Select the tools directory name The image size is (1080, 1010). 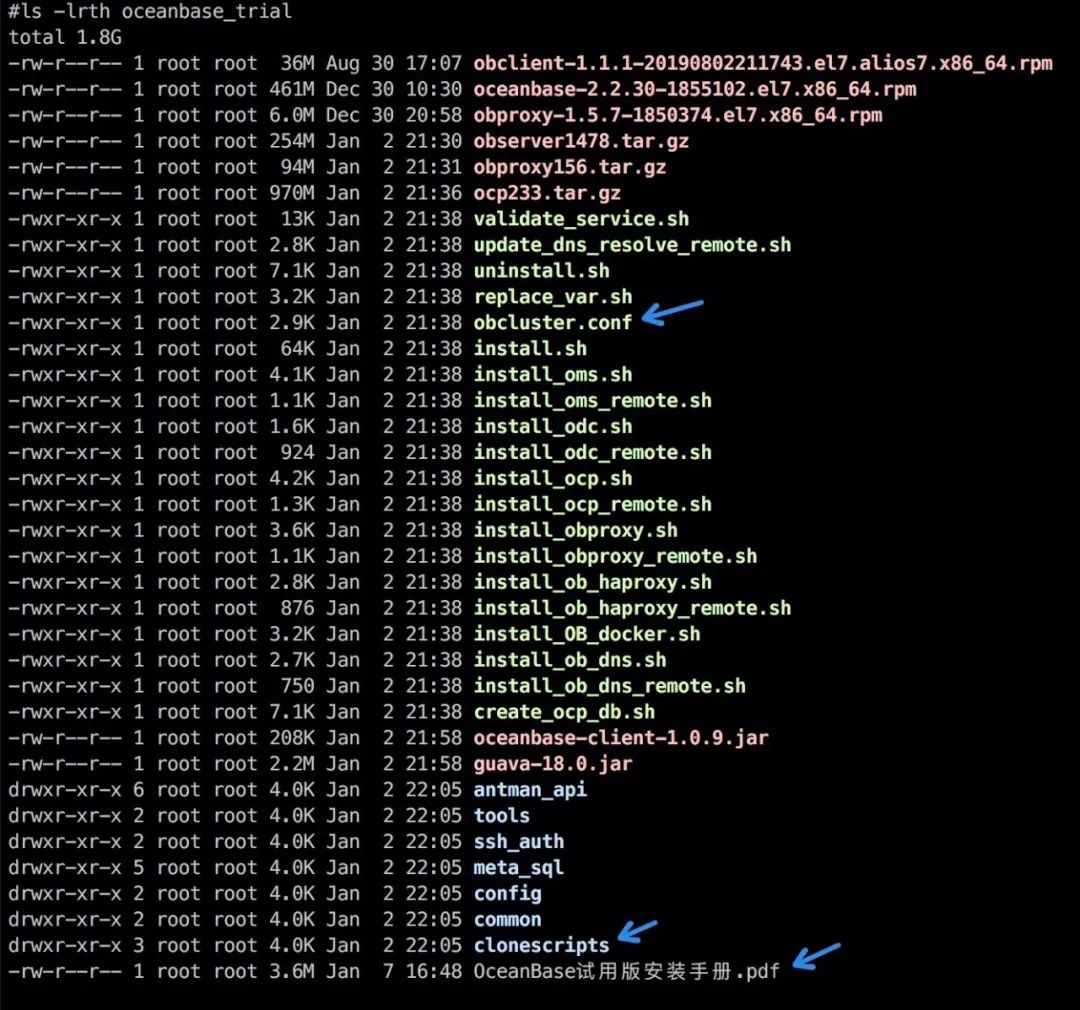pyautogui.click(x=501, y=816)
